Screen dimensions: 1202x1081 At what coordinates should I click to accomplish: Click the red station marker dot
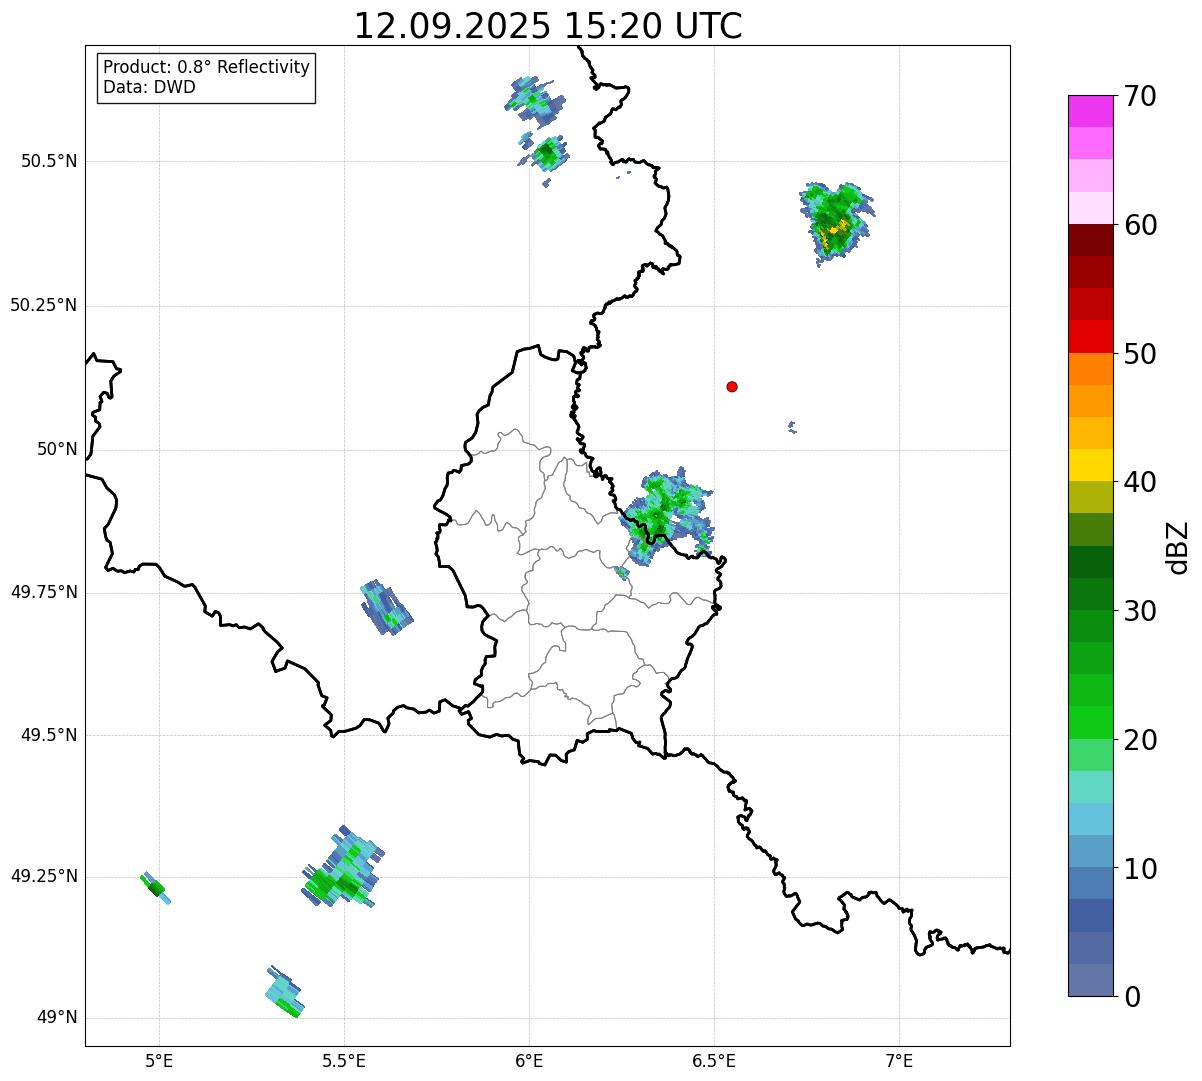point(732,387)
